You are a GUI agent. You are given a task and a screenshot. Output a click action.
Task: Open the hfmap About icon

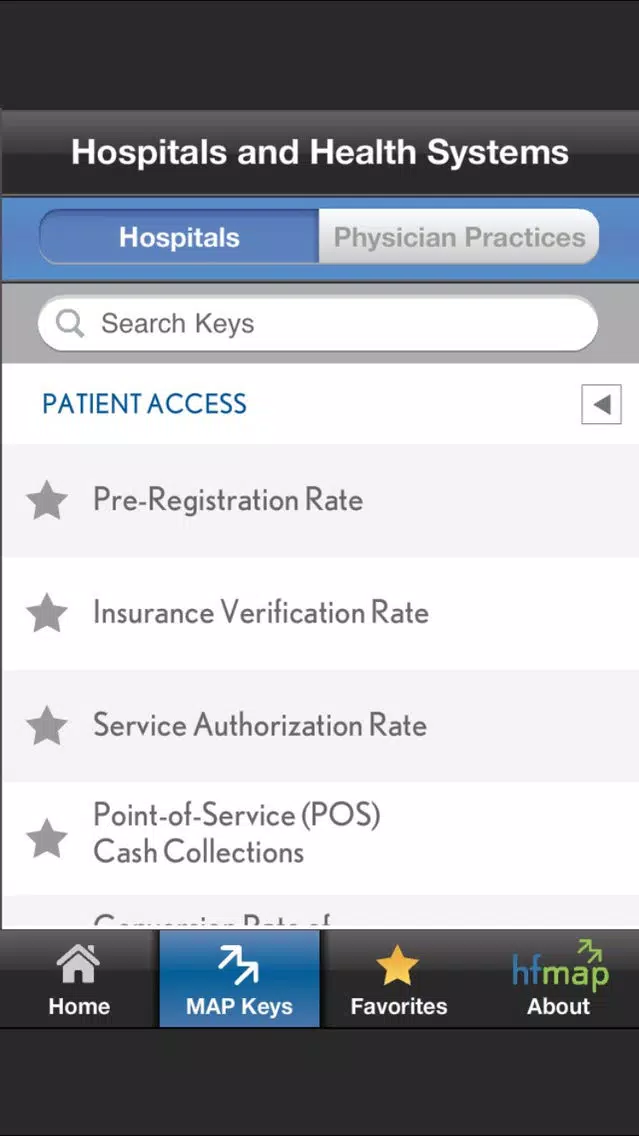pos(560,966)
